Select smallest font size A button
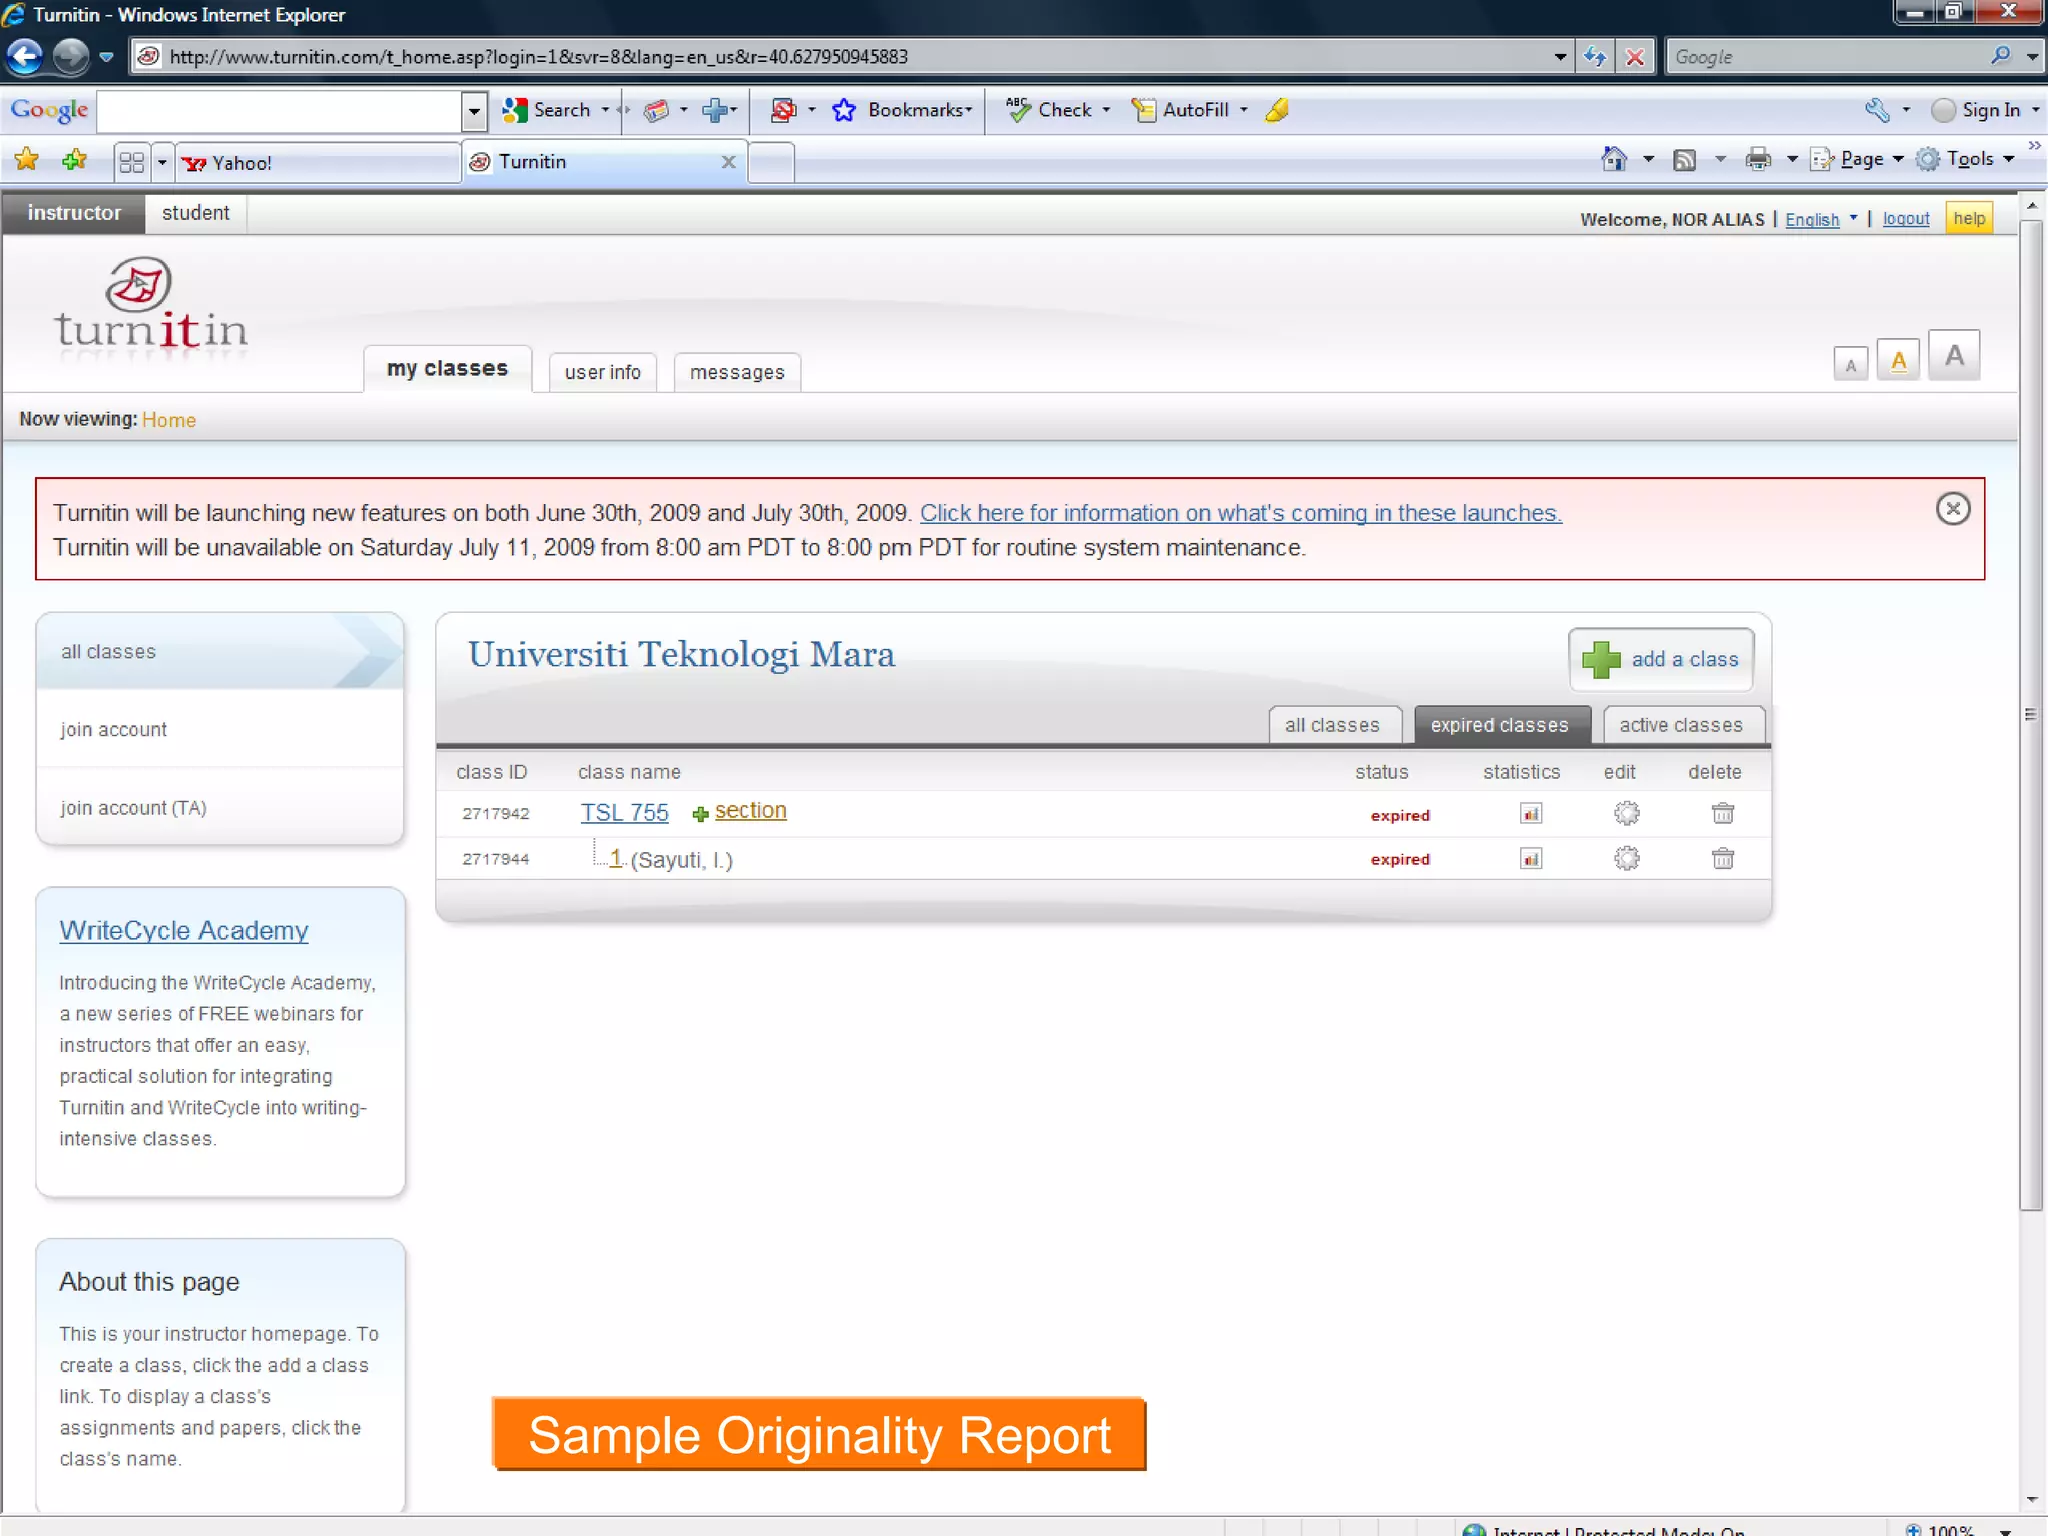This screenshot has height=1536, width=2048. (x=1850, y=364)
